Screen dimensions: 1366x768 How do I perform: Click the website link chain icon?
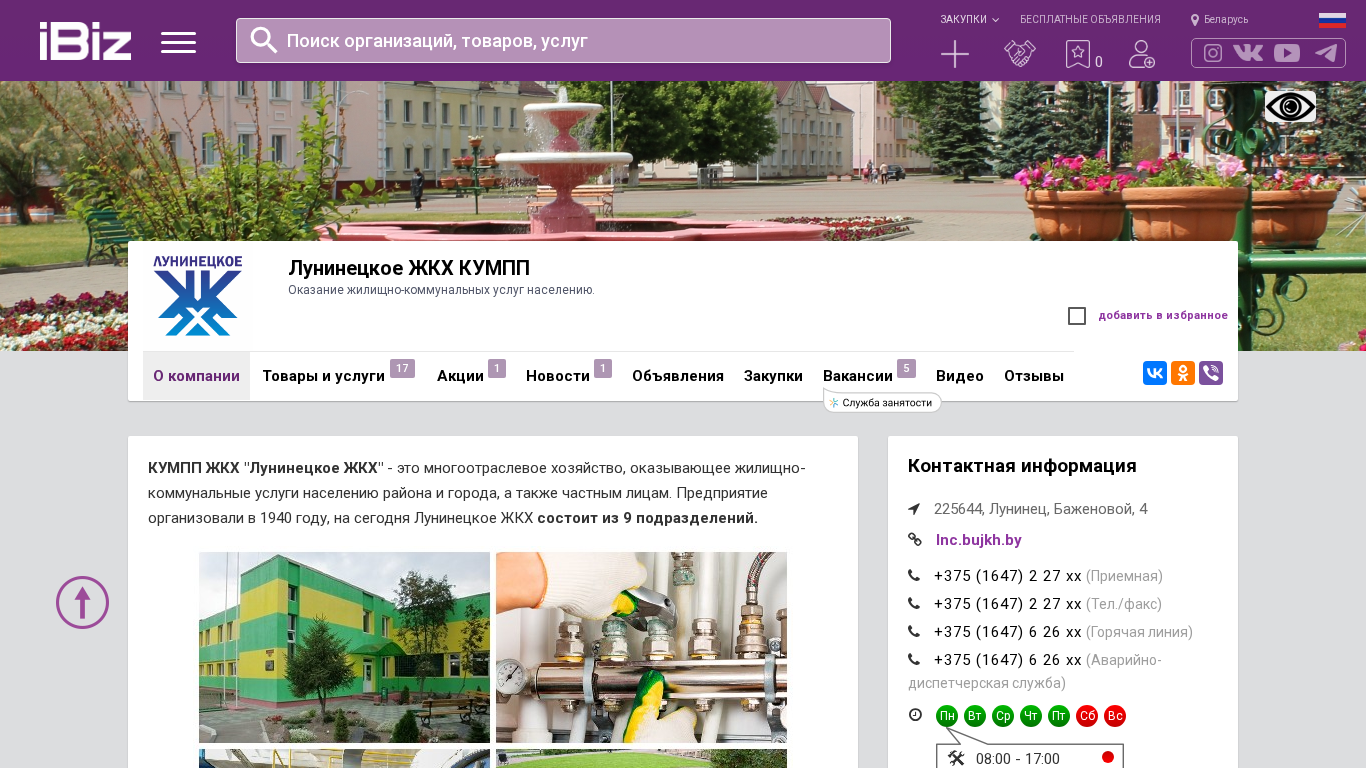915,540
